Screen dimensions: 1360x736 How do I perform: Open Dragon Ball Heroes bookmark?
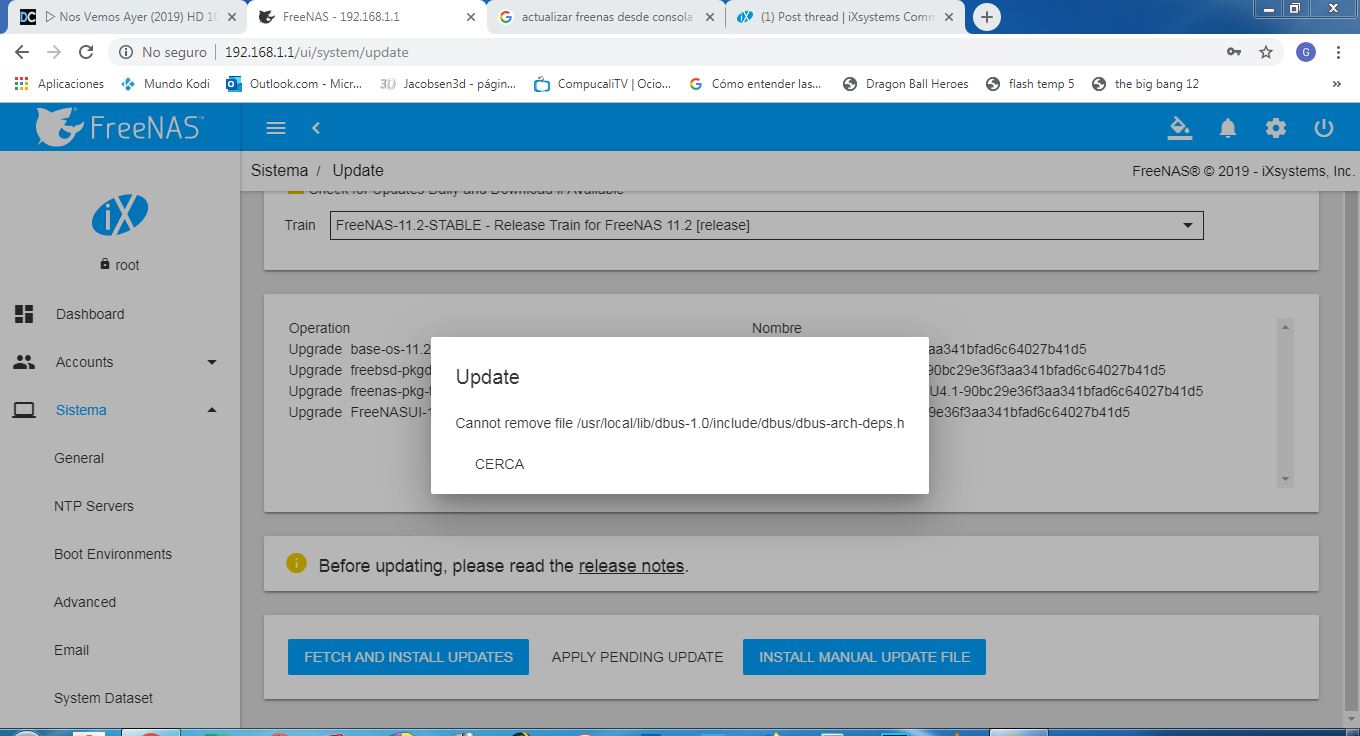point(906,84)
